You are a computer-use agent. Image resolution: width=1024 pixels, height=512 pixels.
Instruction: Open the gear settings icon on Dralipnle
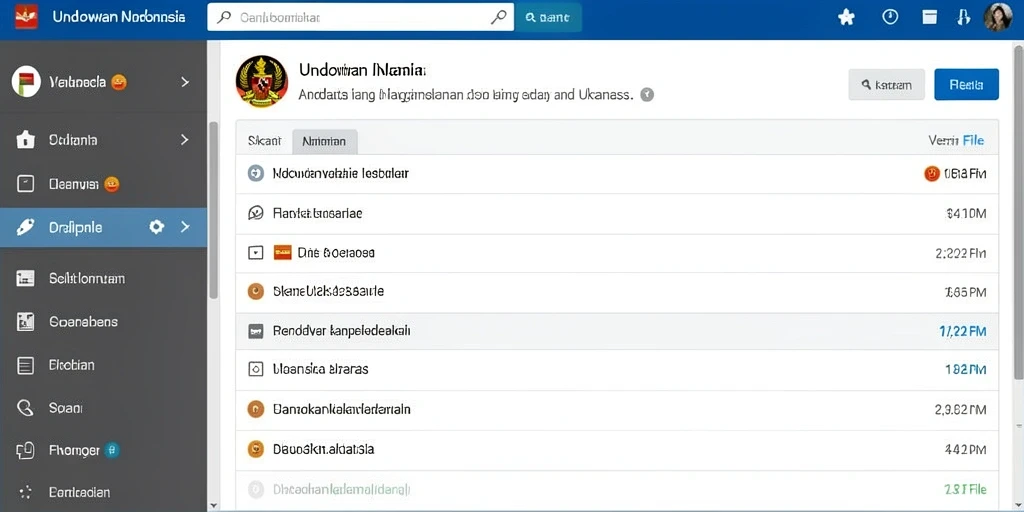click(x=156, y=227)
